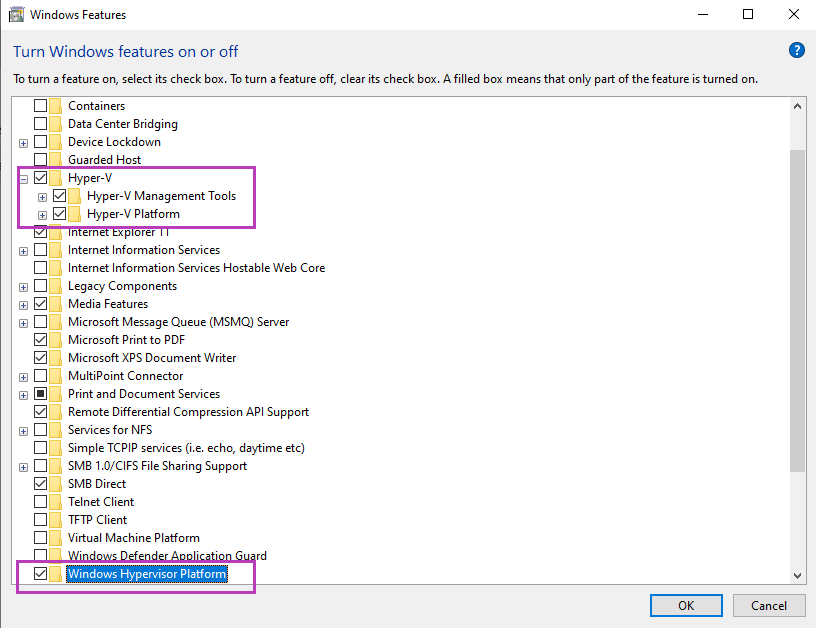Maximize the Windows Features window
Image resolution: width=816 pixels, height=628 pixels.
pos(748,15)
